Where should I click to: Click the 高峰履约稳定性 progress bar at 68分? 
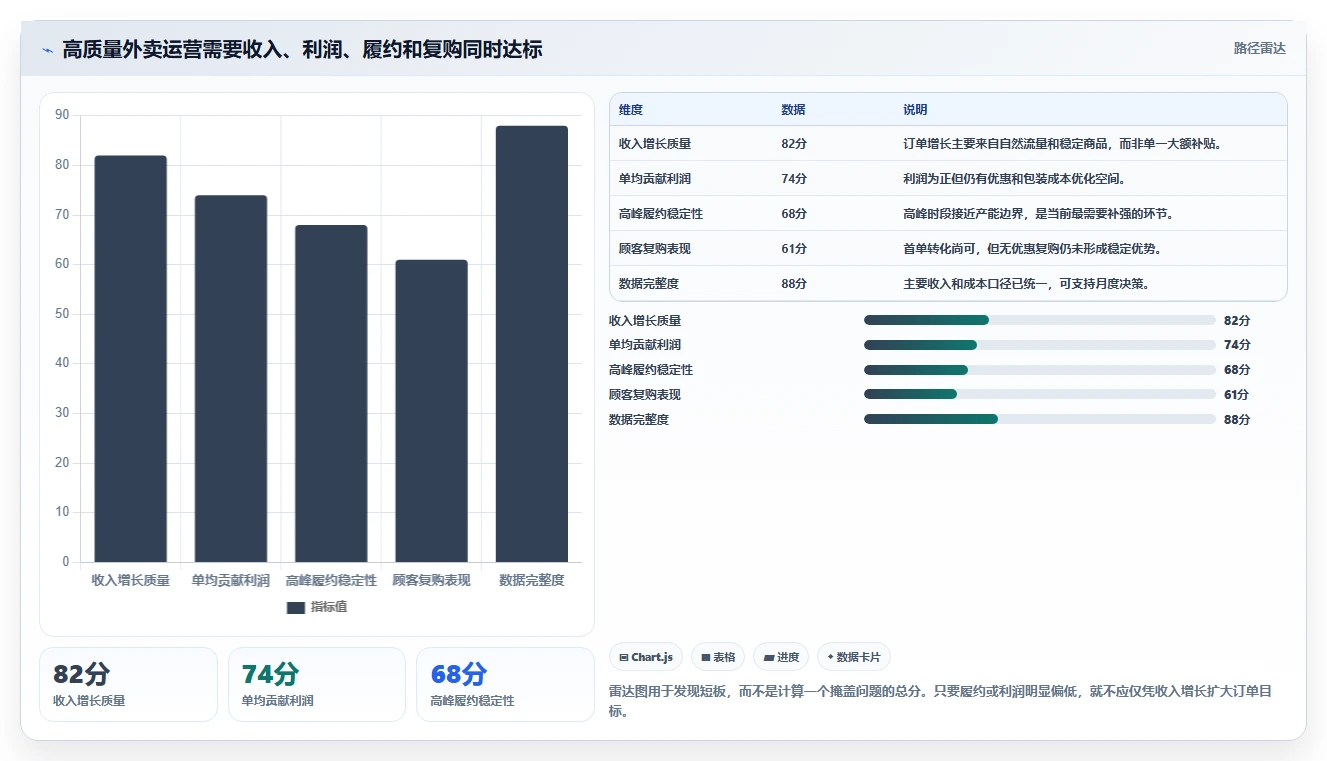(x=1040, y=370)
